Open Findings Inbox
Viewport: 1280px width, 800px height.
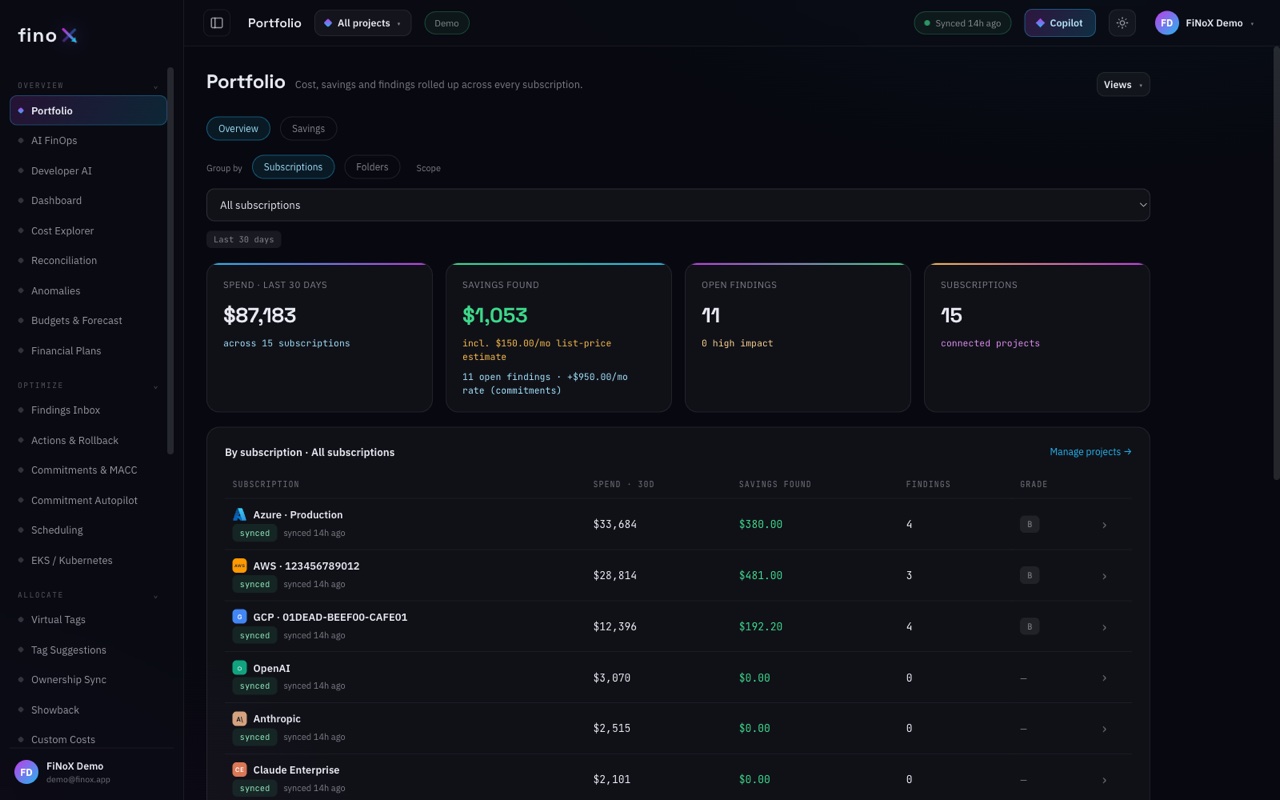point(88,410)
